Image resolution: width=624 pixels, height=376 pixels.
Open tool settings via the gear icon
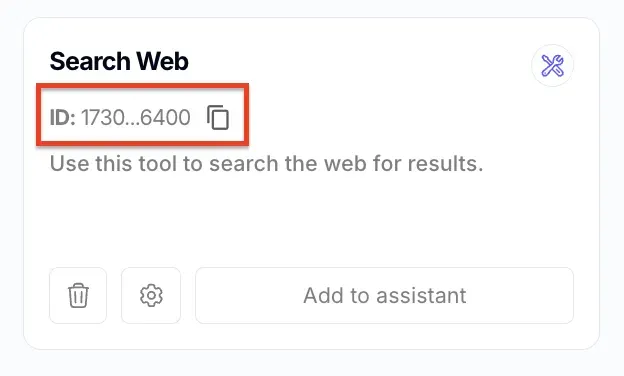pyautogui.click(x=151, y=295)
